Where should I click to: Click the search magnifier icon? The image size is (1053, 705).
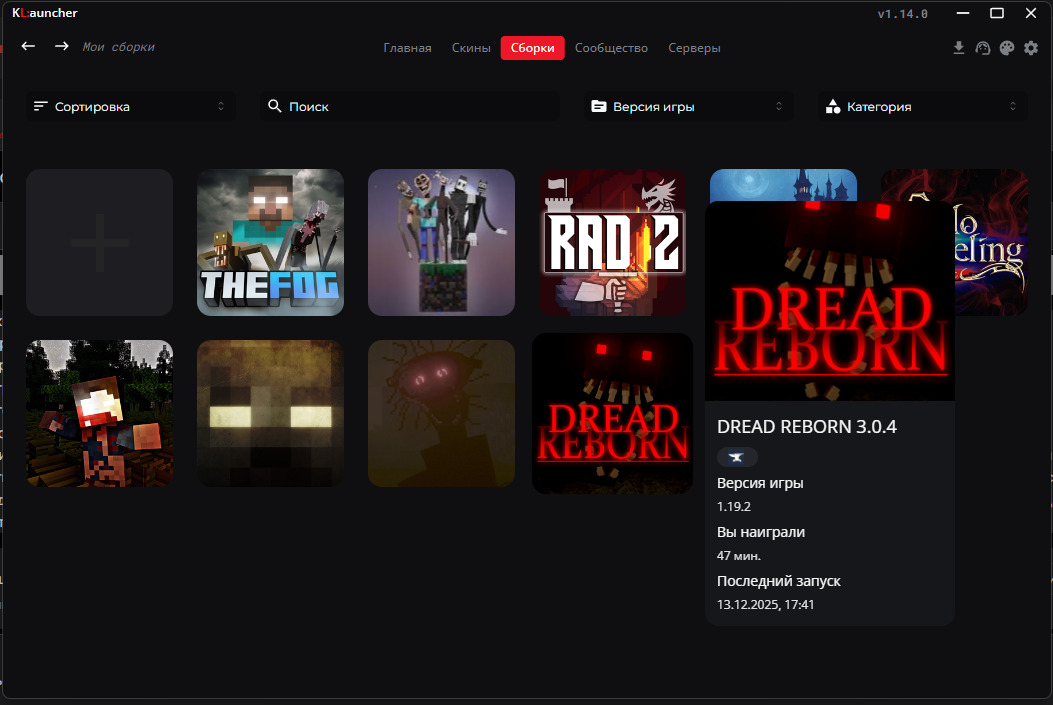[x=275, y=106]
